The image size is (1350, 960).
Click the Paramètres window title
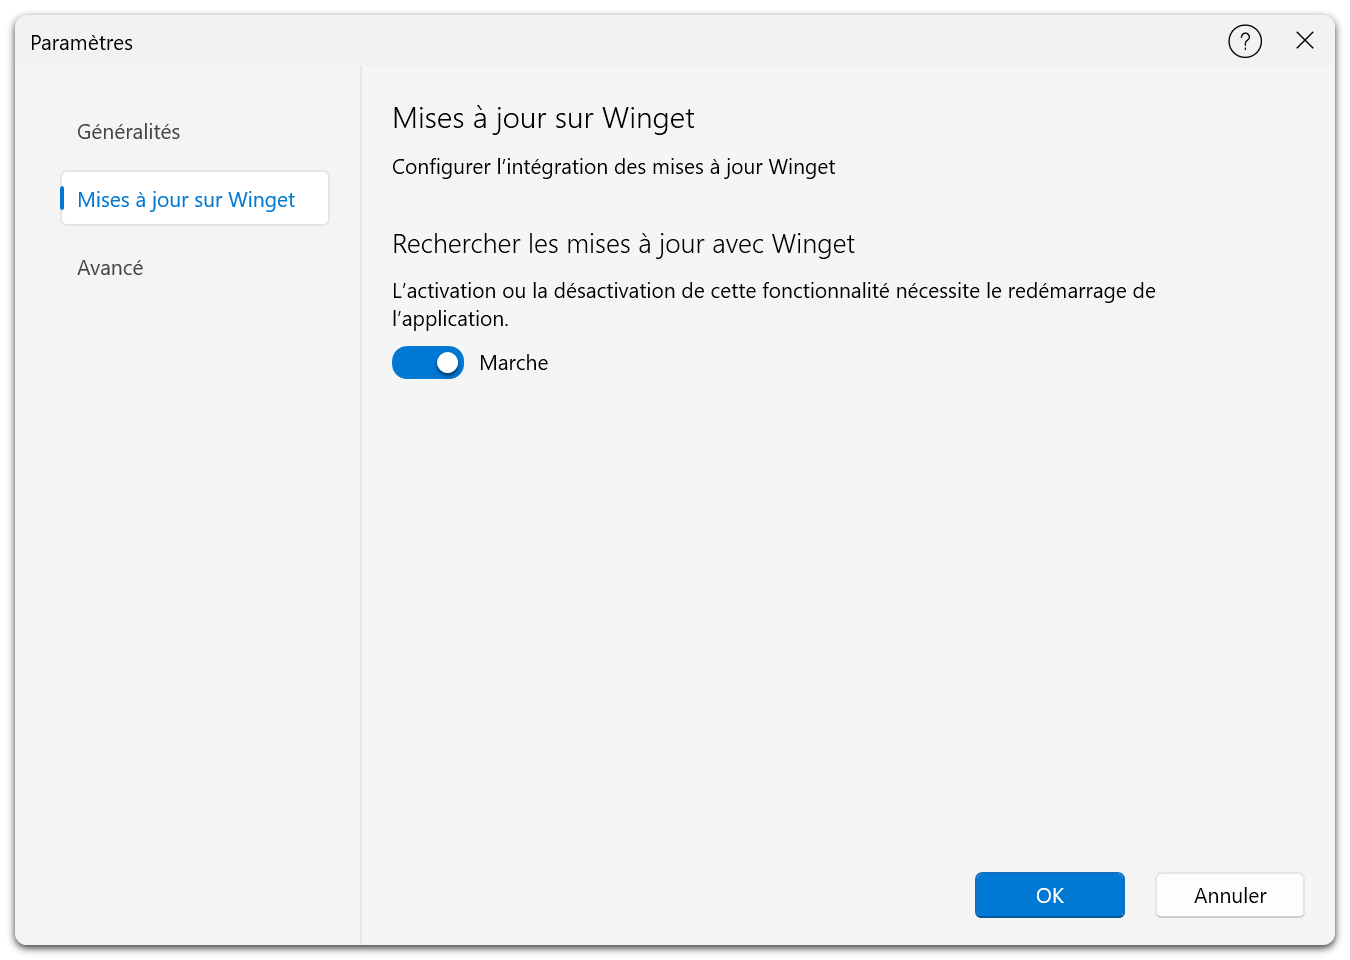point(81,43)
